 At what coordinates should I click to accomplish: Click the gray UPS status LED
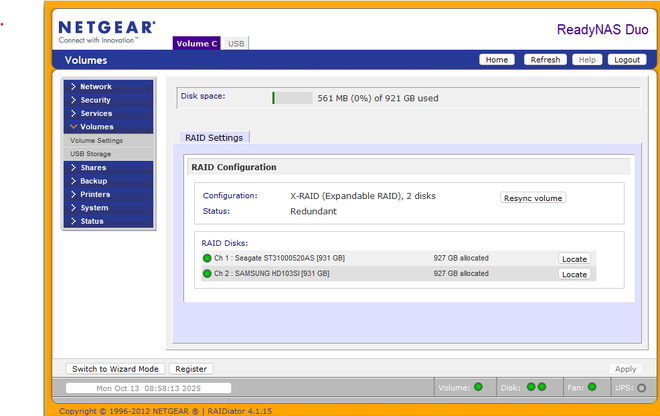pyautogui.click(x=641, y=388)
